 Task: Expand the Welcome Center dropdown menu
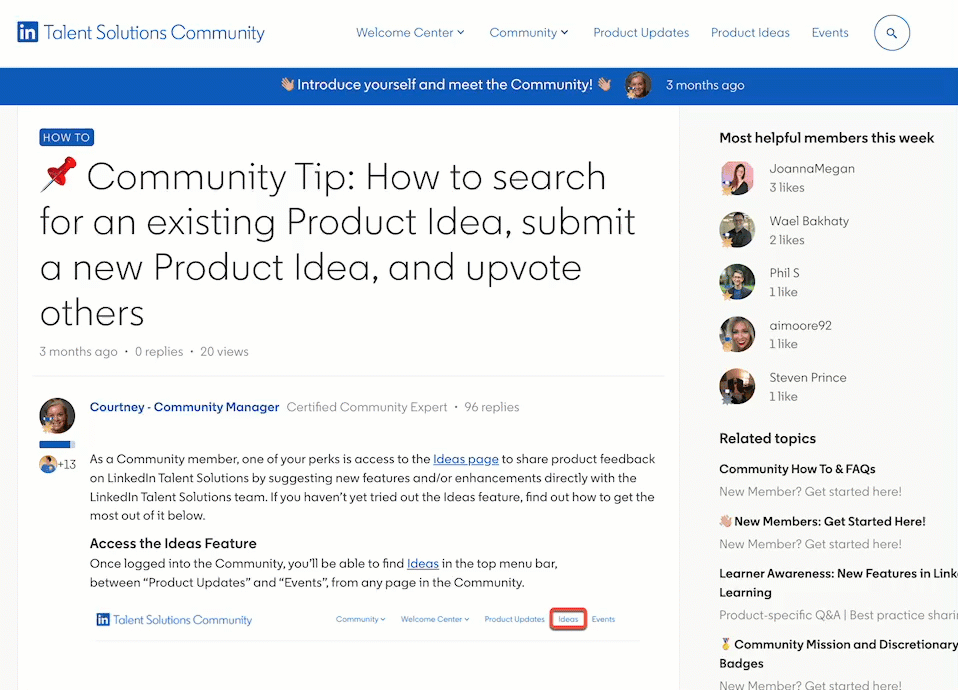coord(410,32)
